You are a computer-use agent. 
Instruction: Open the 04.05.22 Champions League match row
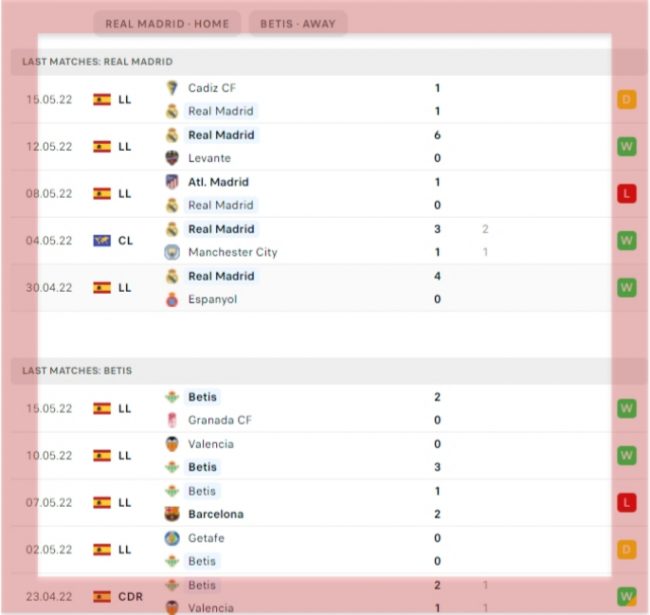coord(320,241)
